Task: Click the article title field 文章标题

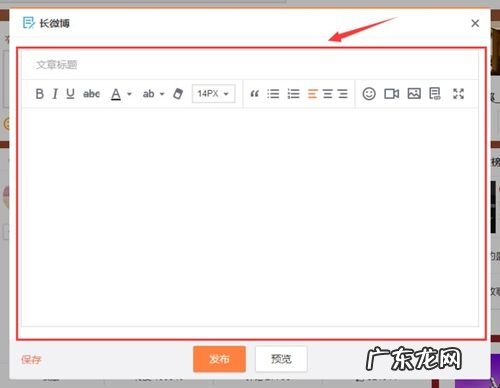Action: 250,65
